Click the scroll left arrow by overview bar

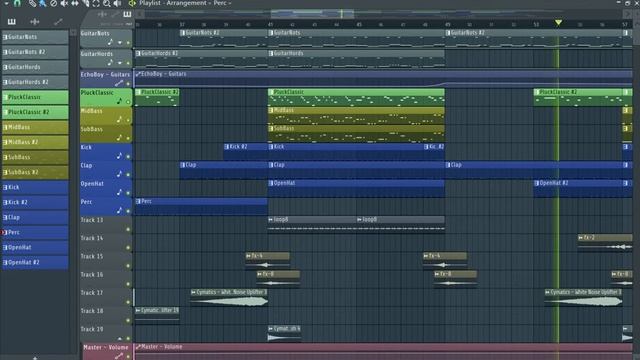(x=140, y=14)
